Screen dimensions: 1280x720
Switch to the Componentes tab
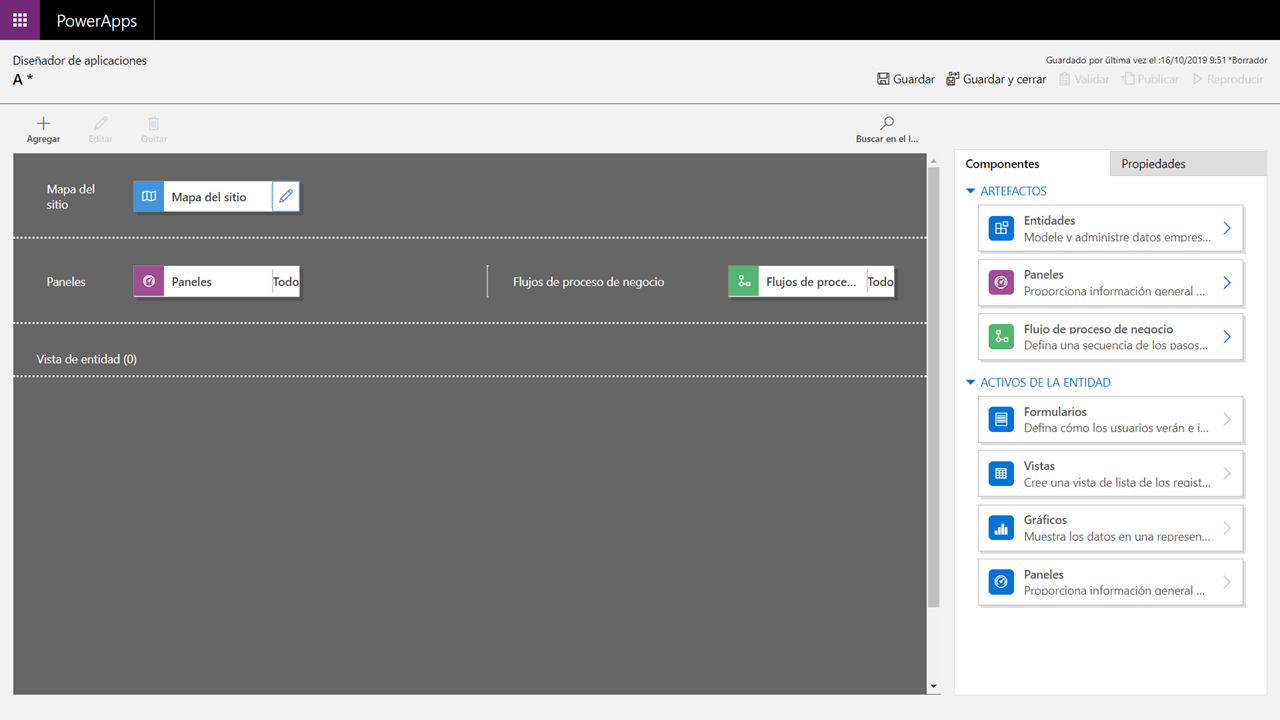click(x=1032, y=164)
